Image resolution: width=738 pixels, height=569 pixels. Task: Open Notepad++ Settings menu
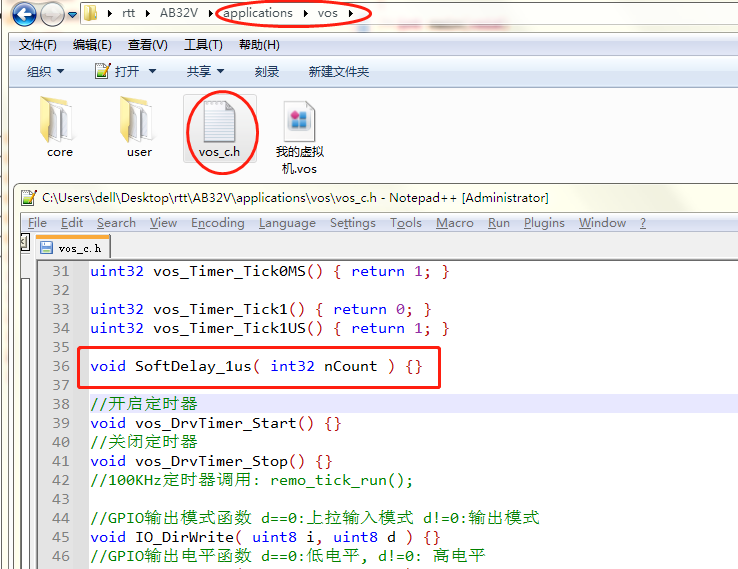click(x=353, y=223)
